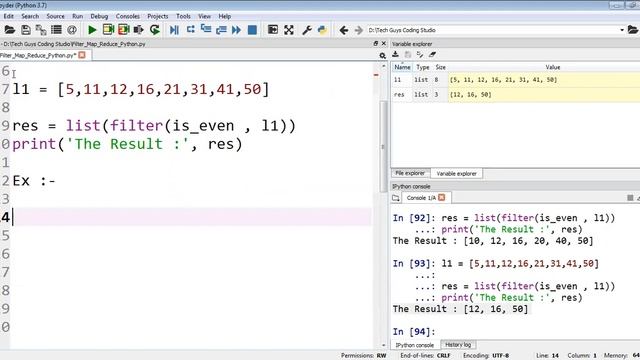
Task: Import data in Variable explorer
Action: (x=396, y=54)
